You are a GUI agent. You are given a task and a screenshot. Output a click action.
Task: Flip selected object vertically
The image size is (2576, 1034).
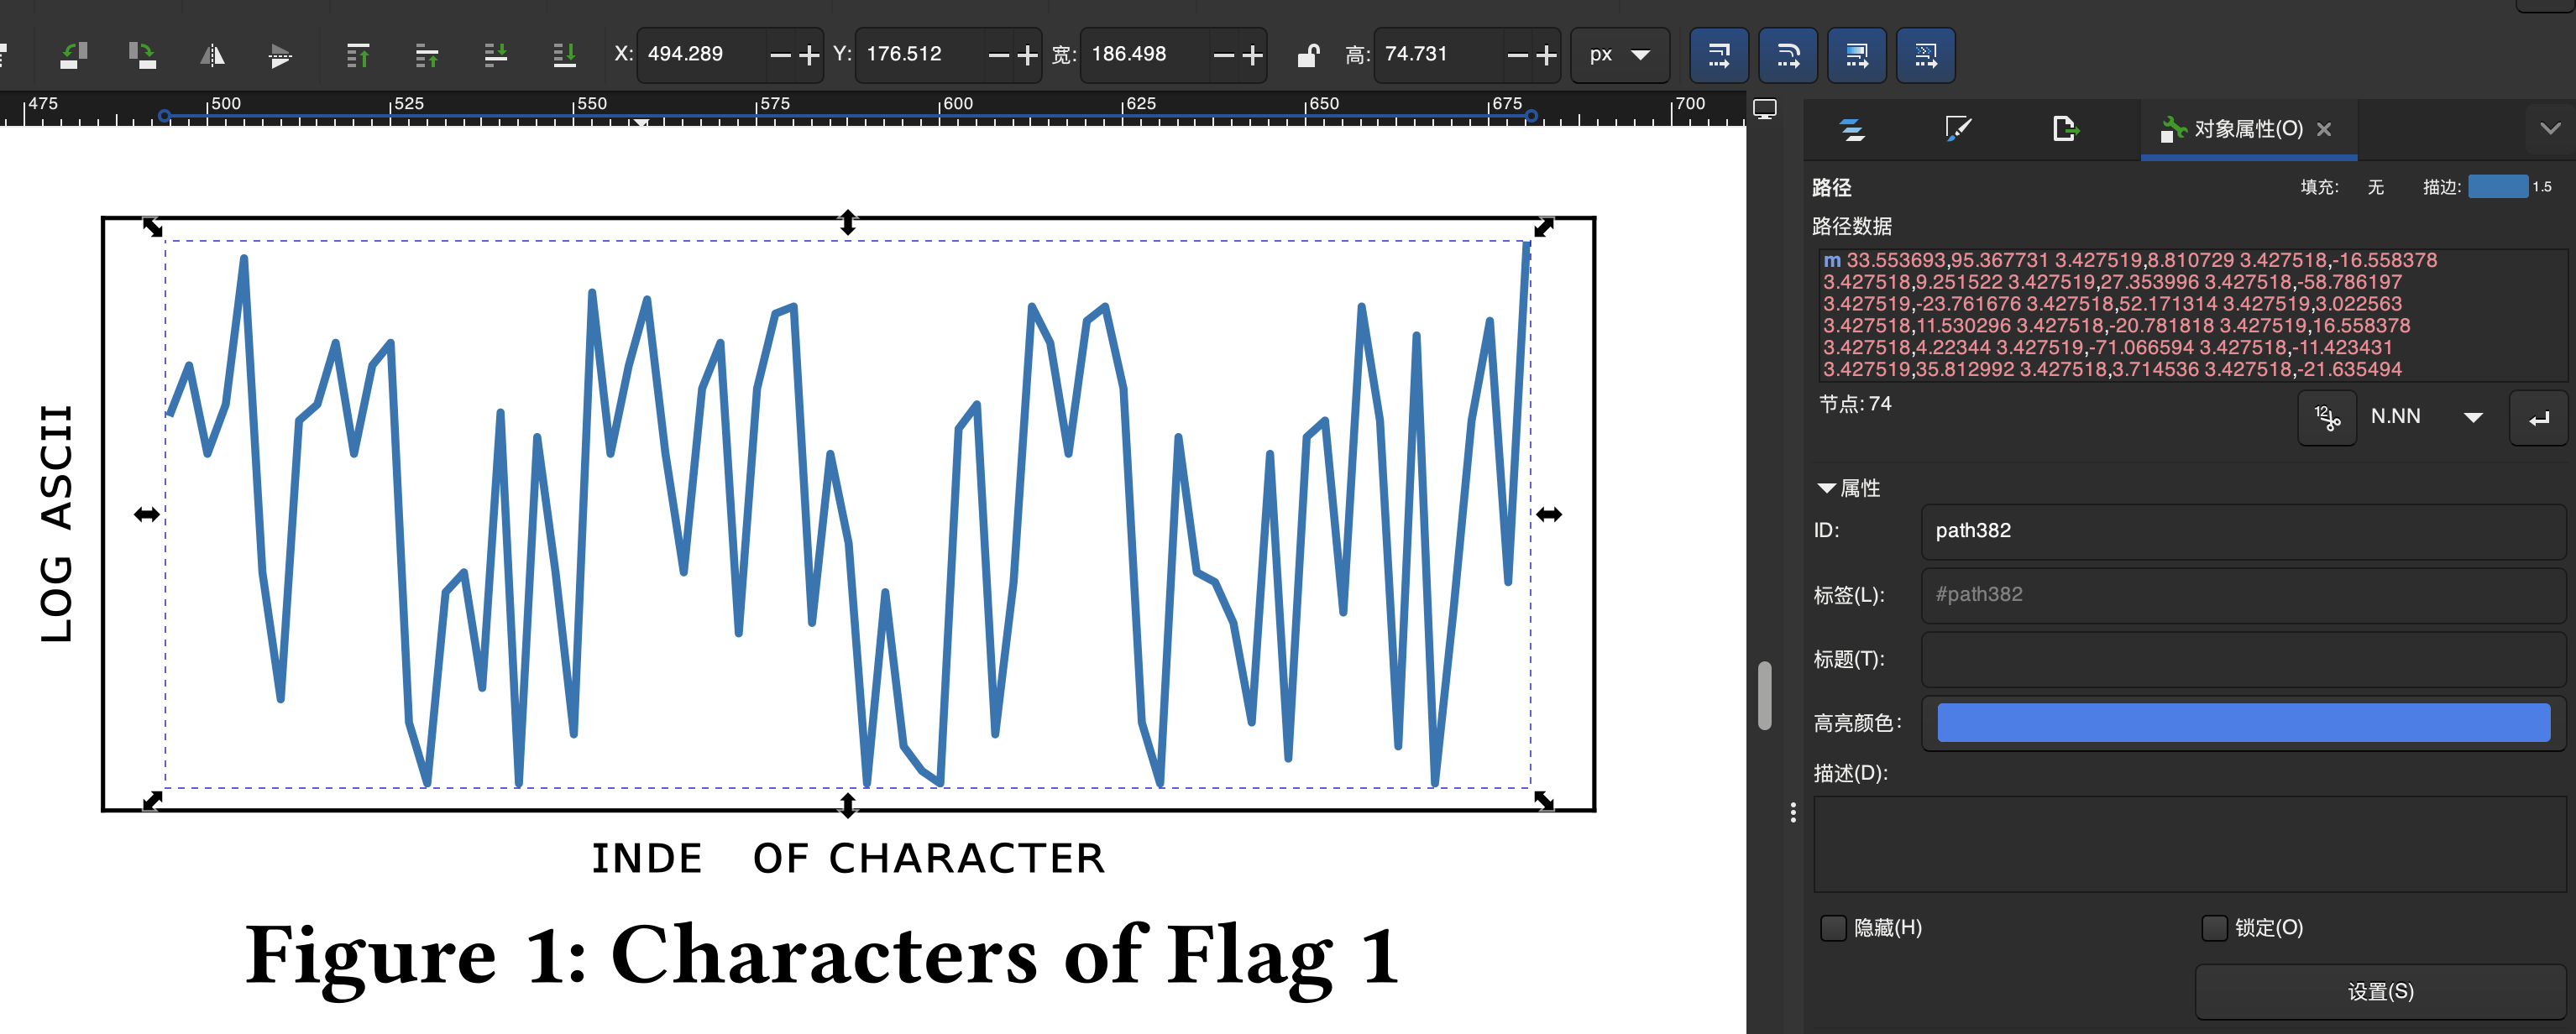click(x=281, y=55)
